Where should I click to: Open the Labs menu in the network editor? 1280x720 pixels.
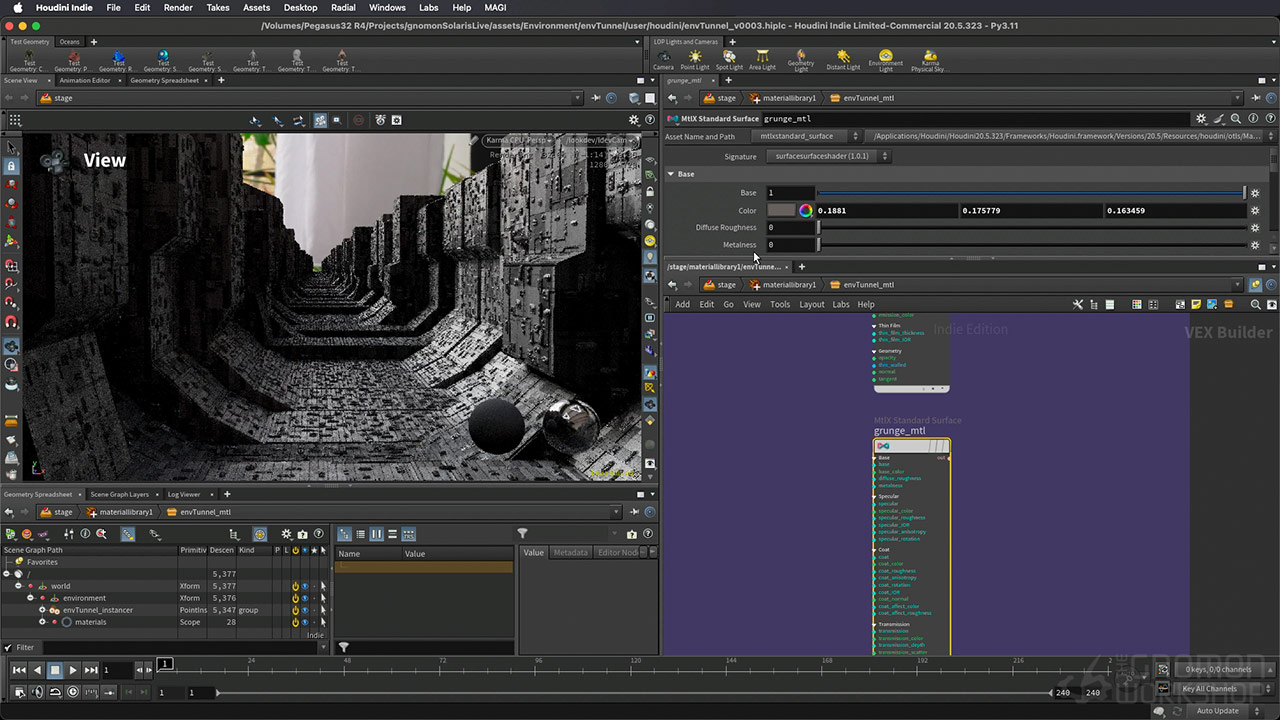tap(841, 304)
